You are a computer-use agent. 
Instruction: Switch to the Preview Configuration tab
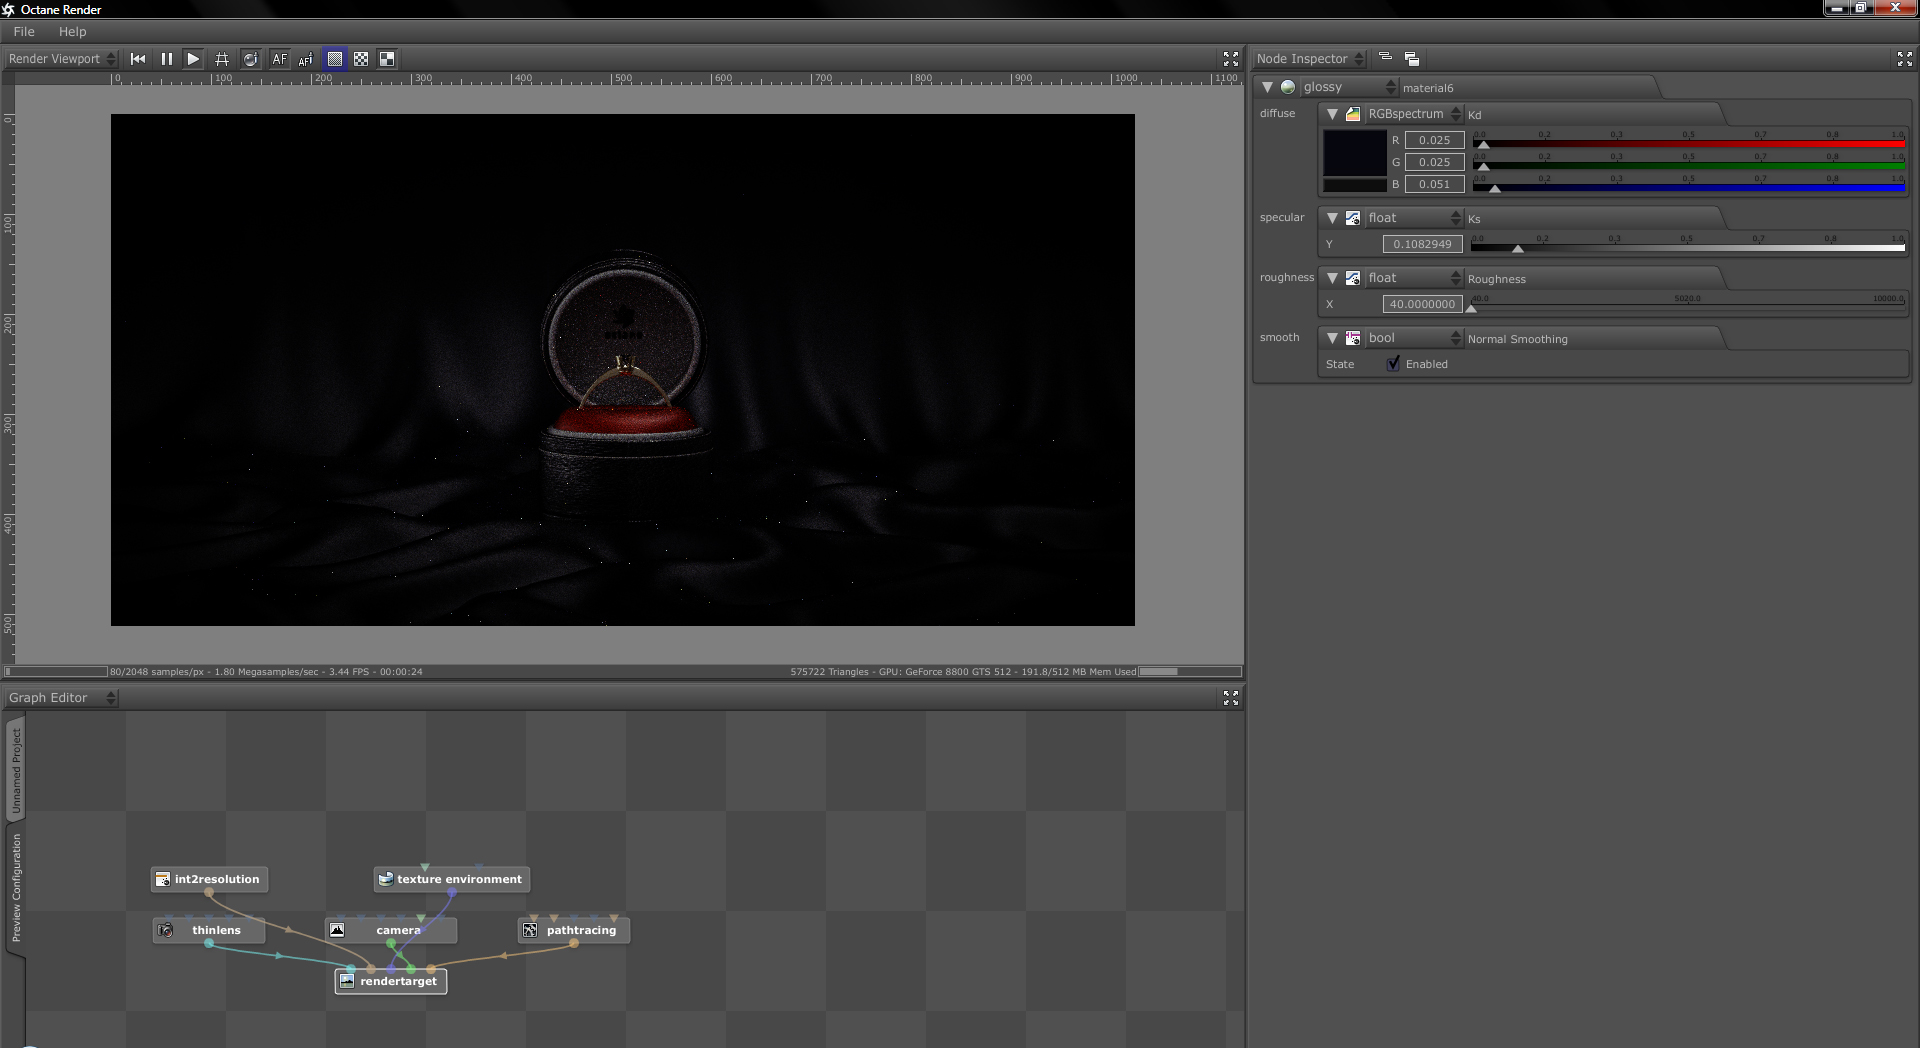coord(16,889)
